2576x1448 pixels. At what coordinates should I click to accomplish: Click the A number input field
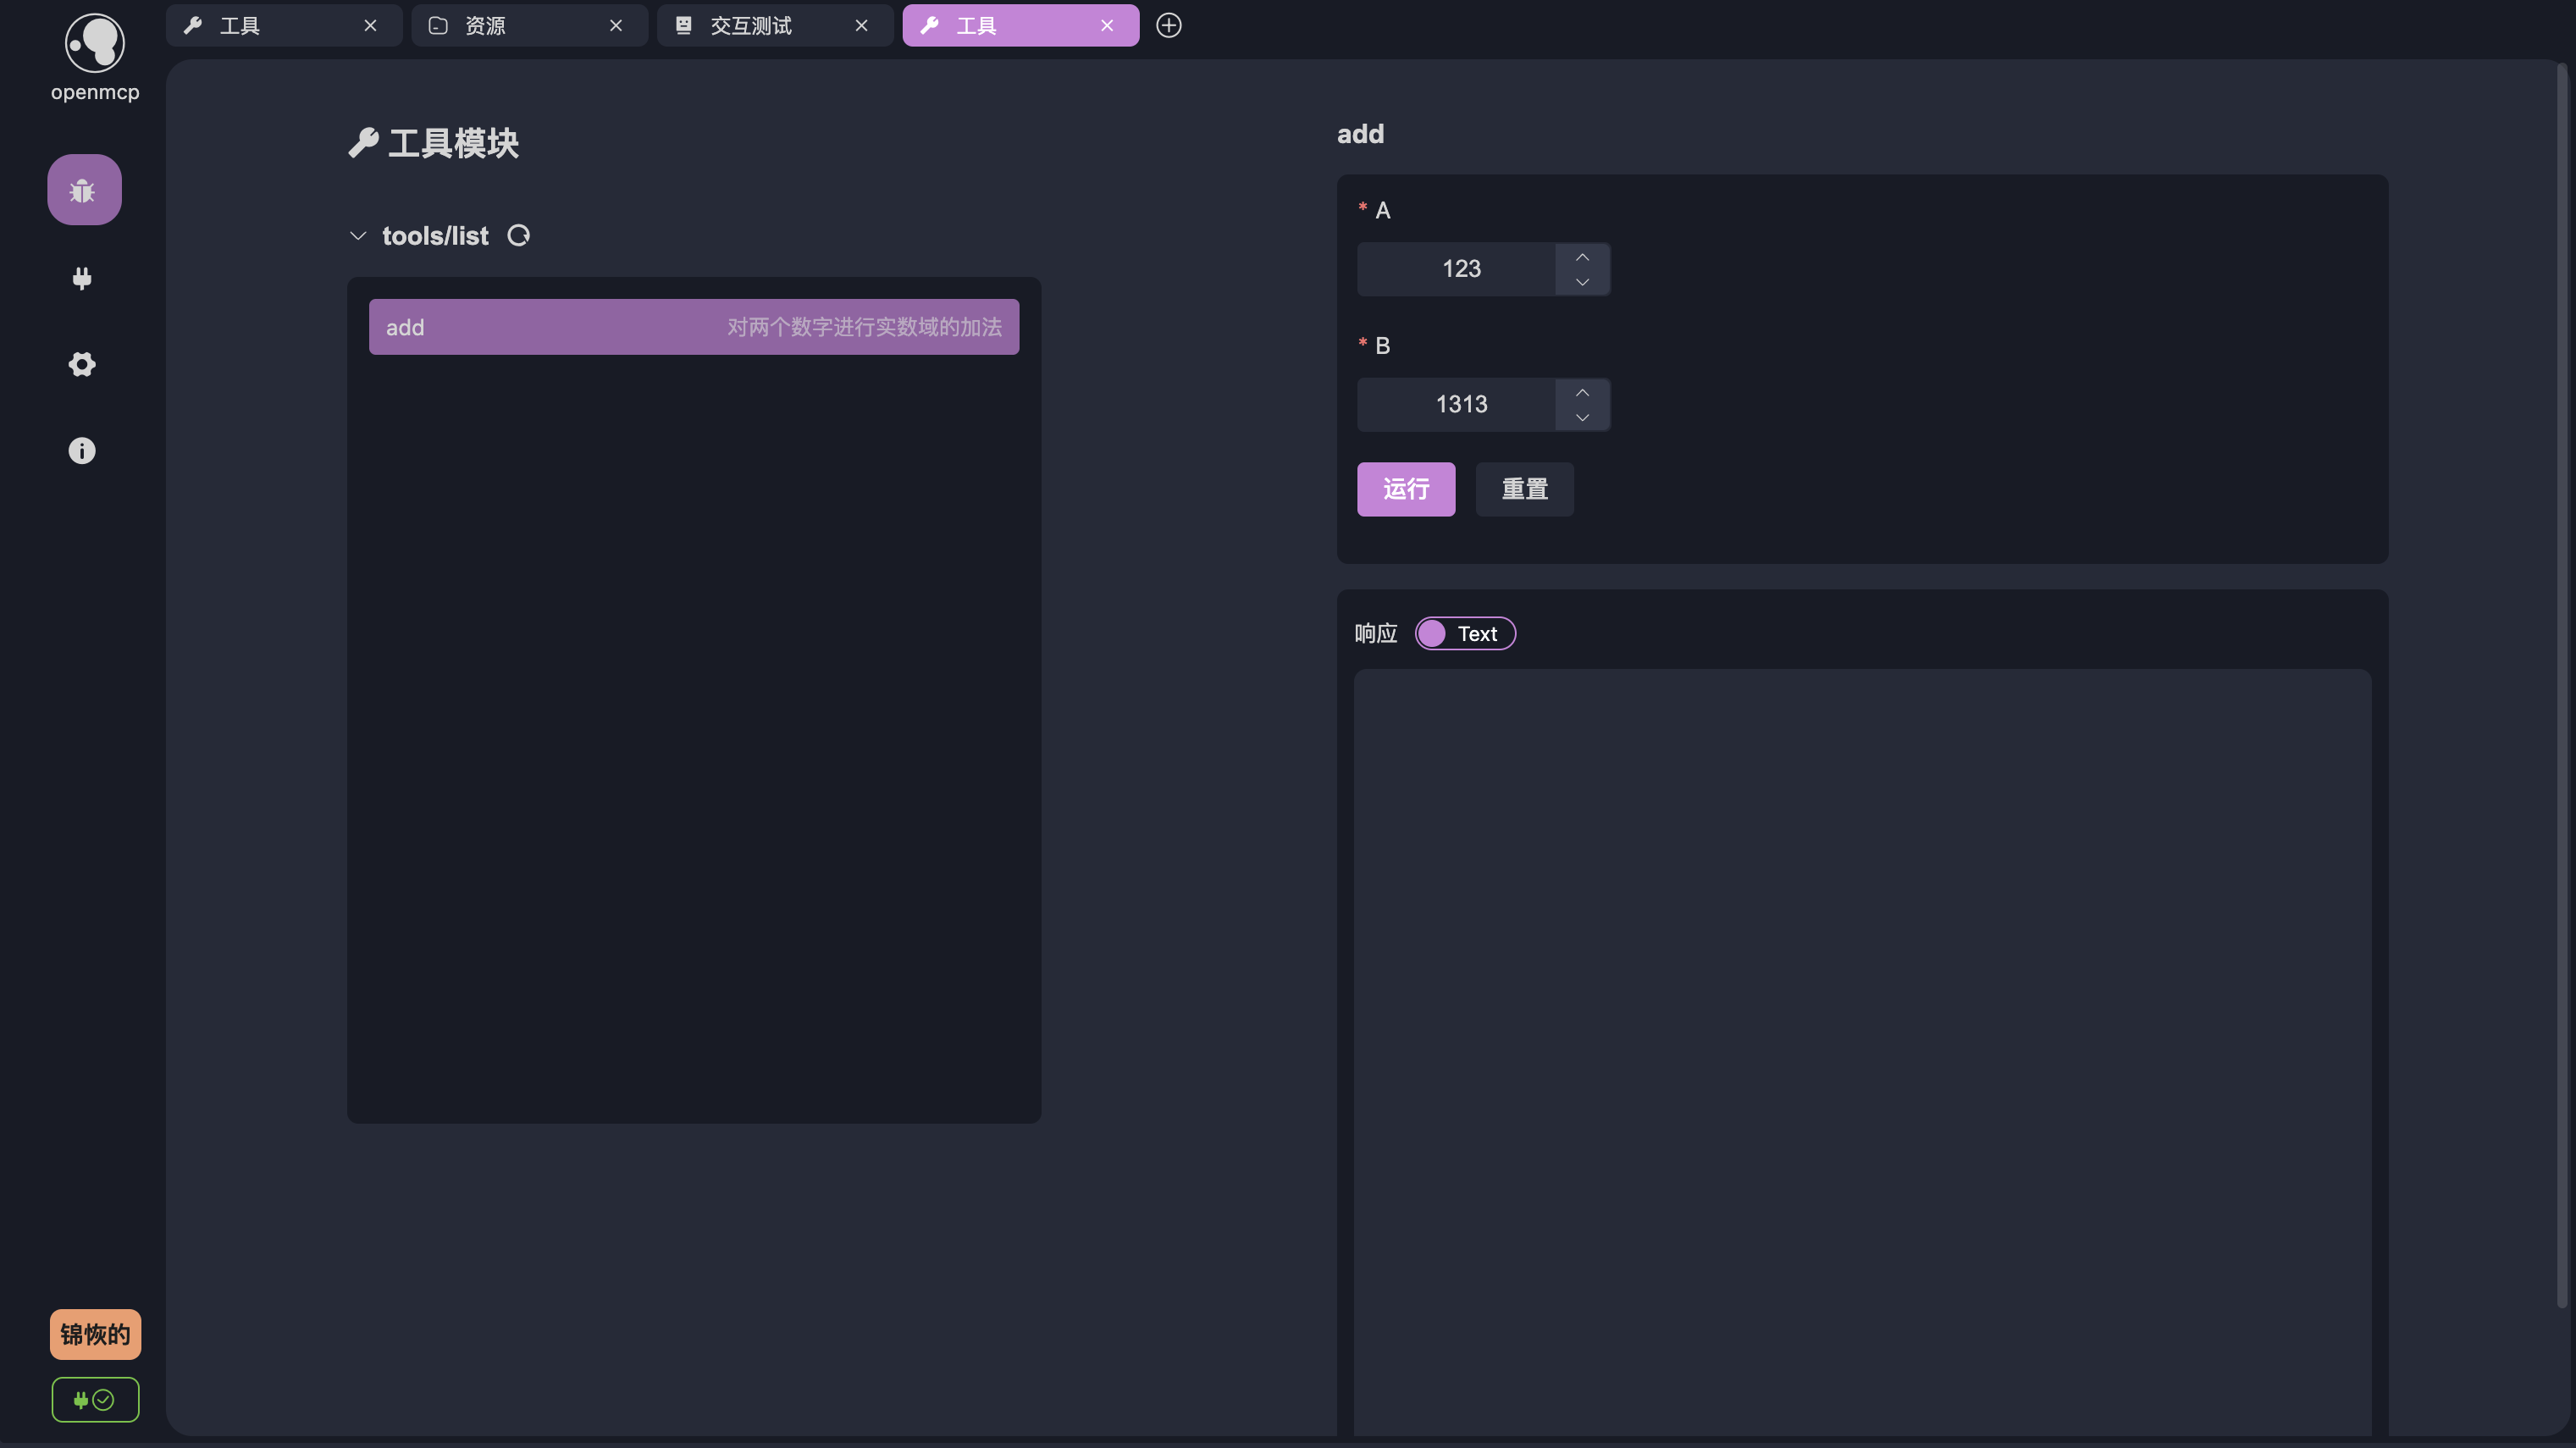tap(1460, 269)
